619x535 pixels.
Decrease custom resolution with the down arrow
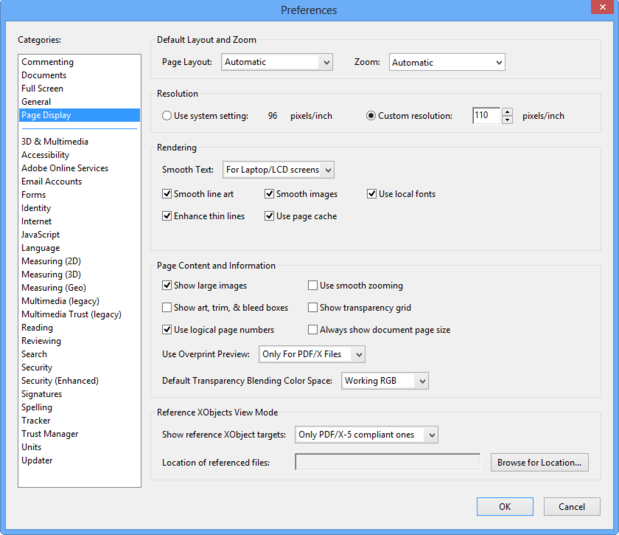click(x=507, y=120)
